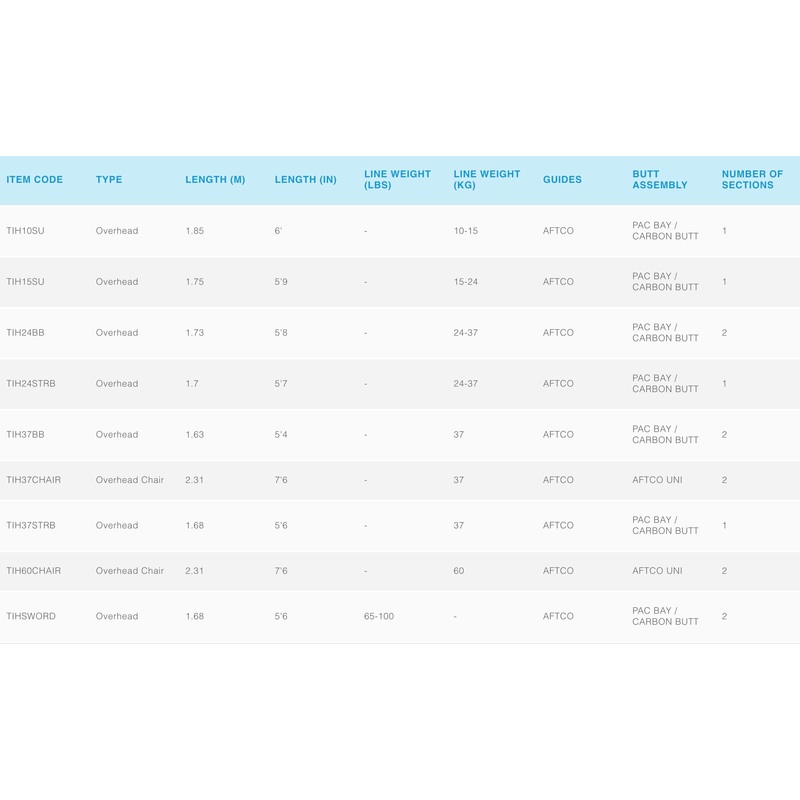
Task: Select the LENGTH (M) column header
Action: tap(215, 180)
